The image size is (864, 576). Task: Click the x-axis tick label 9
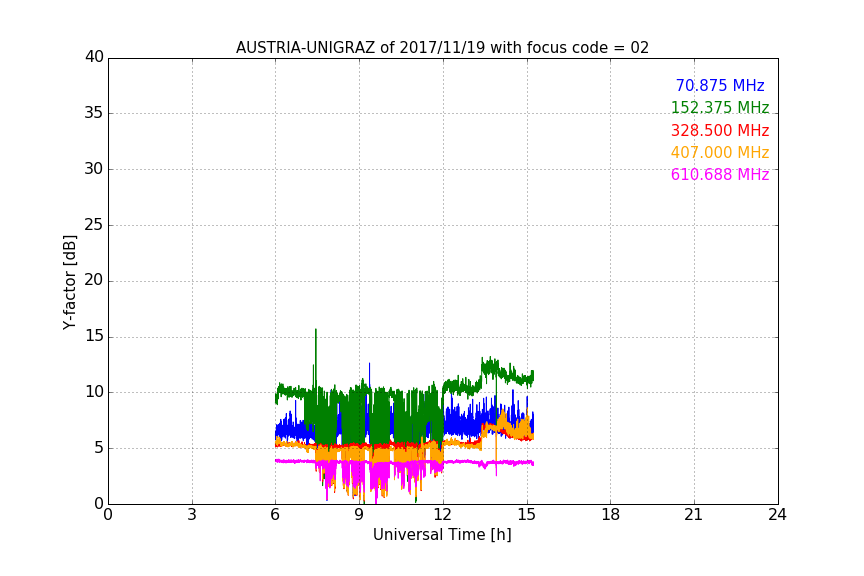[x=359, y=515]
